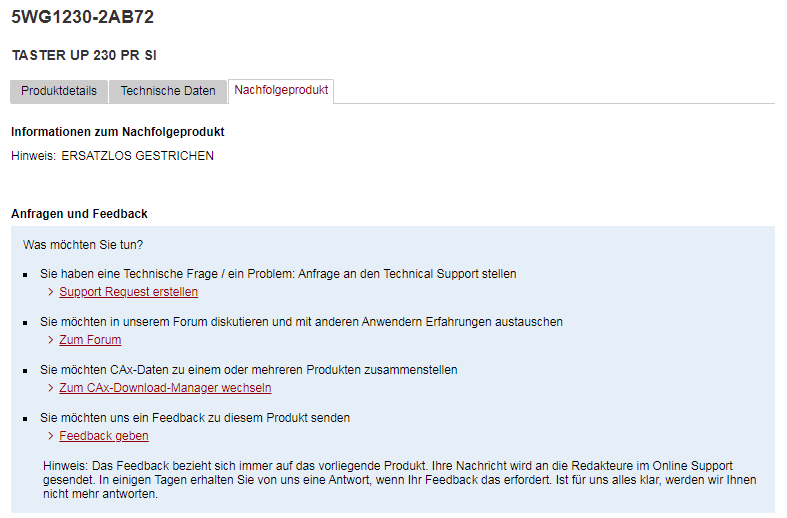Viewport: 787px width, 518px height.
Task: Click chevron arrow before Support Request erstellen
Action: [x=51, y=292]
